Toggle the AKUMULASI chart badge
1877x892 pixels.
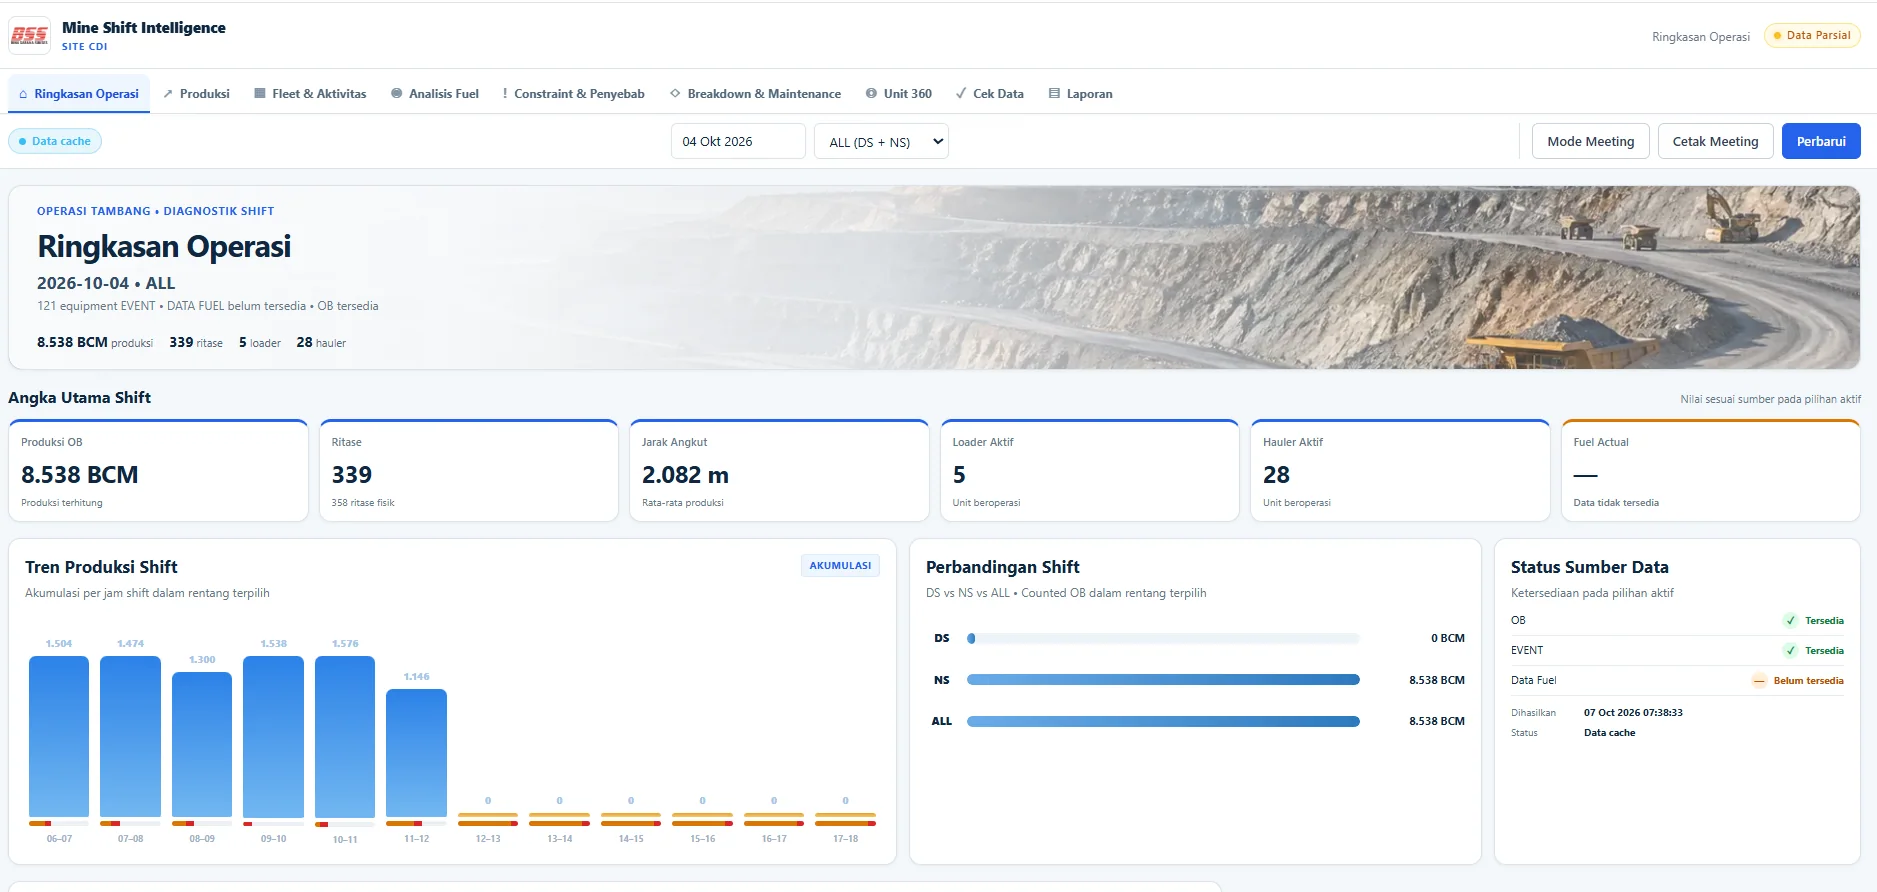[x=840, y=566]
